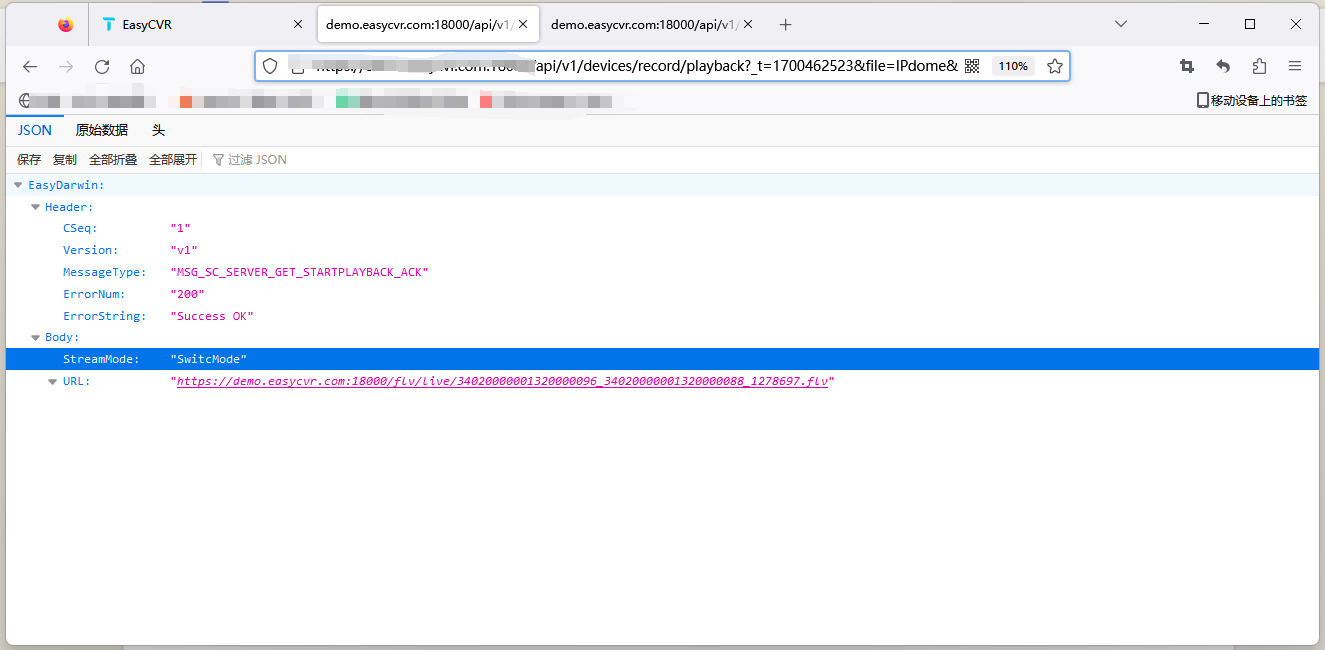Open the extensions puzzle icon
This screenshot has height=650, width=1325.
[1259, 66]
